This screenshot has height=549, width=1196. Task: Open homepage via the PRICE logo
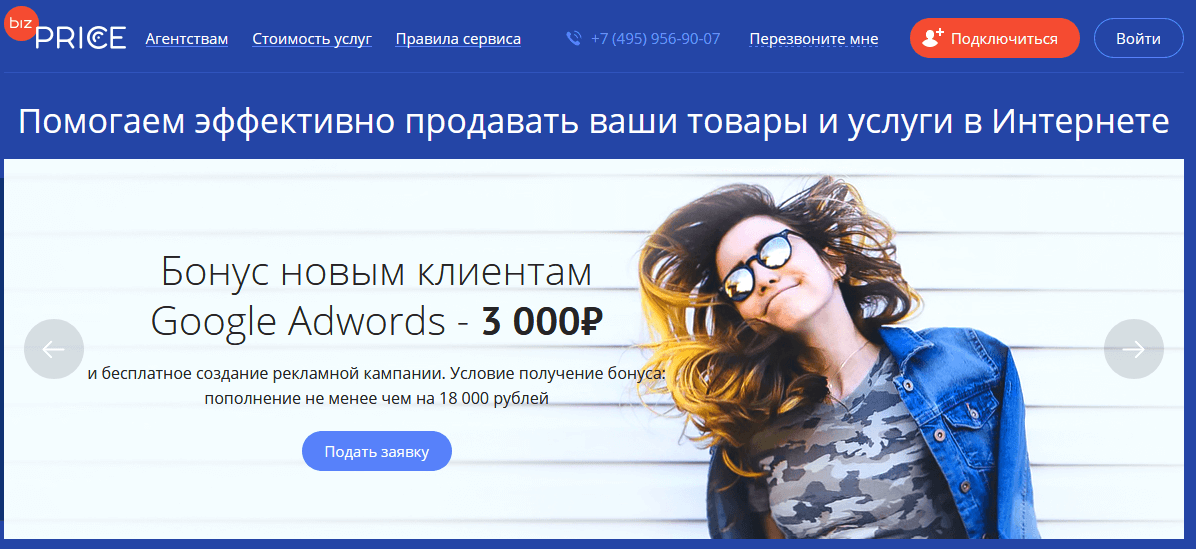(x=81, y=37)
